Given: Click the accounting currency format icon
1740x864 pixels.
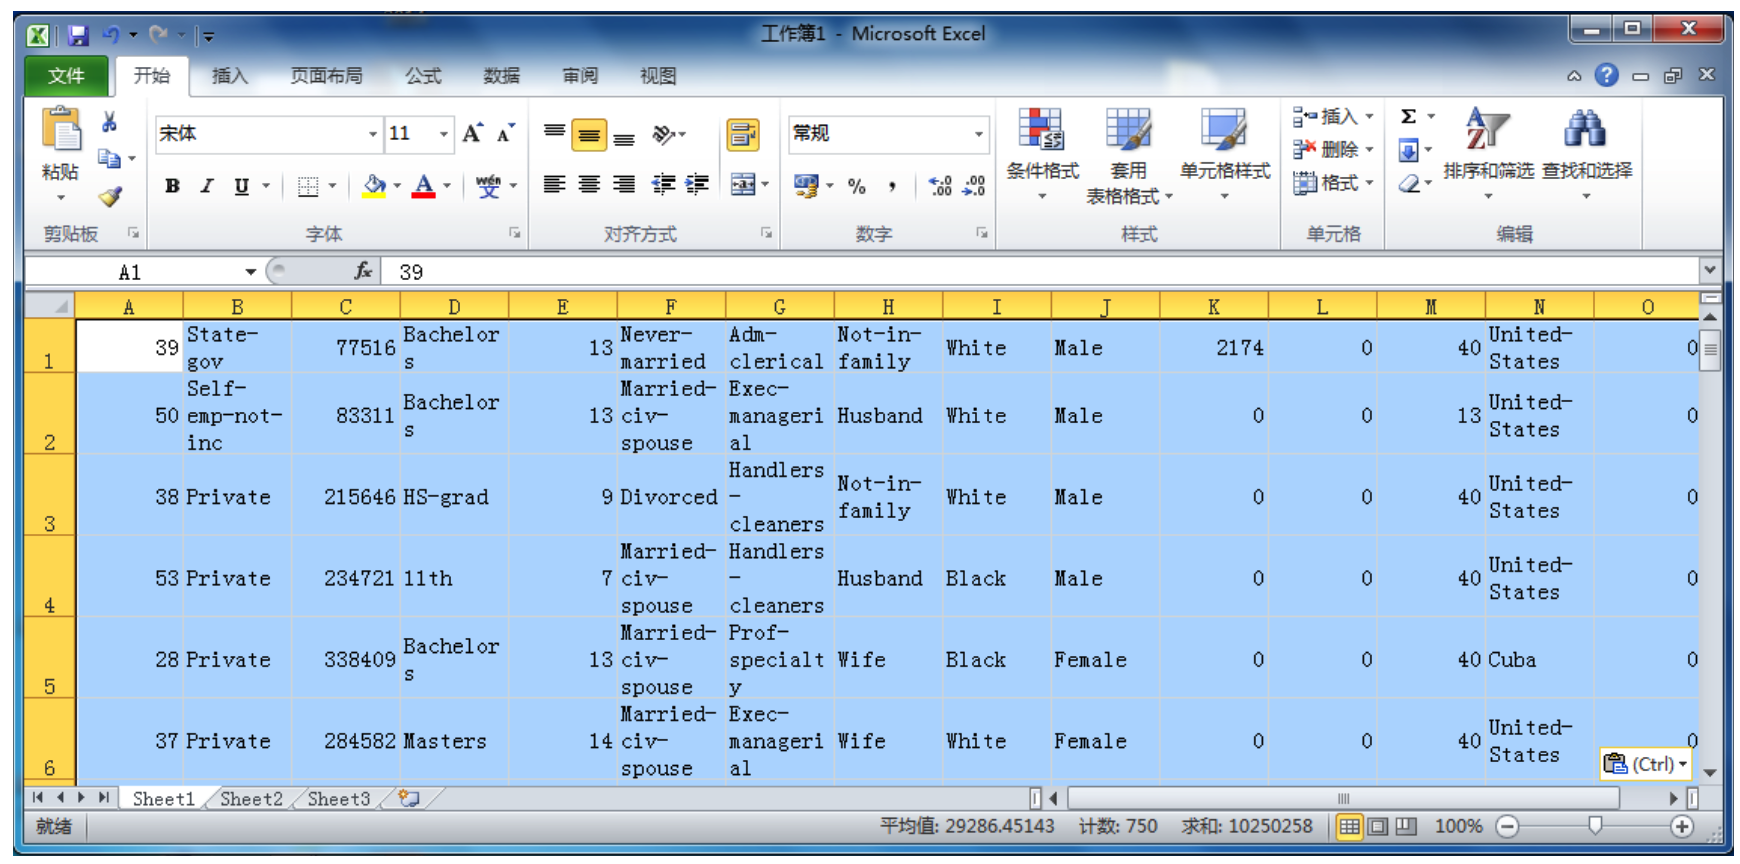Looking at the screenshot, I should click(x=806, y=186).
